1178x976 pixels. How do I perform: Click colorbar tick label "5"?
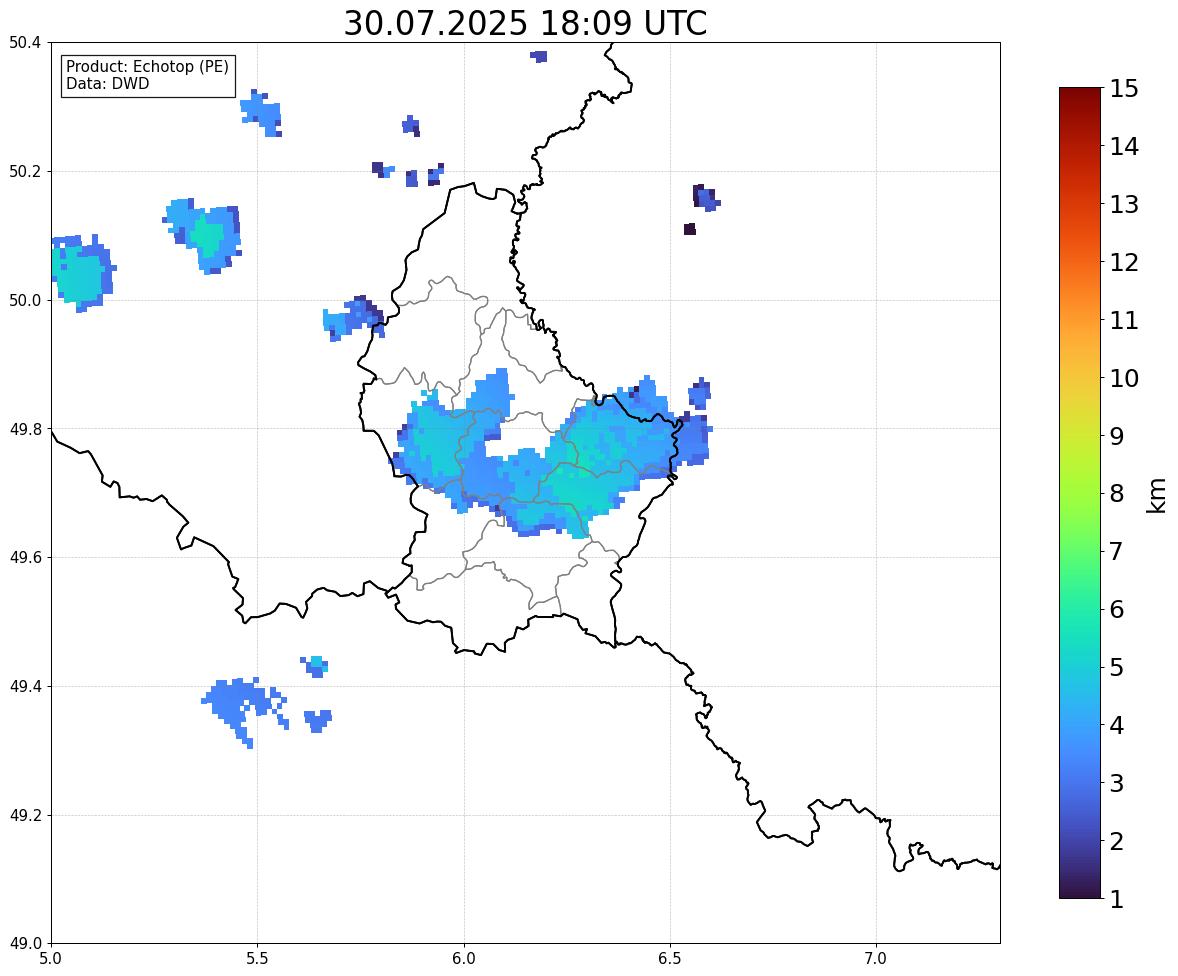[1116, 667]
